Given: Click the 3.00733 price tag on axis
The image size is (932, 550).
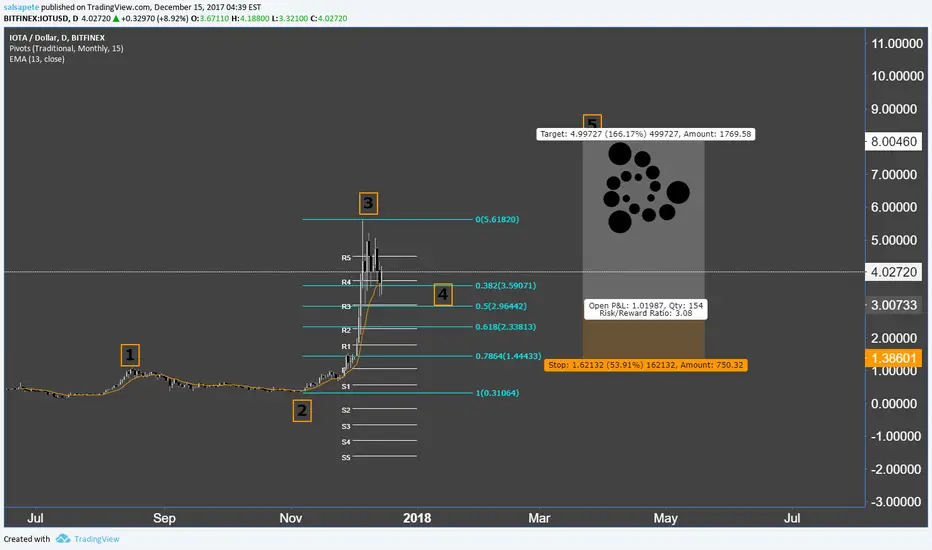Looking at the screenshot, I should click(894, 305).
